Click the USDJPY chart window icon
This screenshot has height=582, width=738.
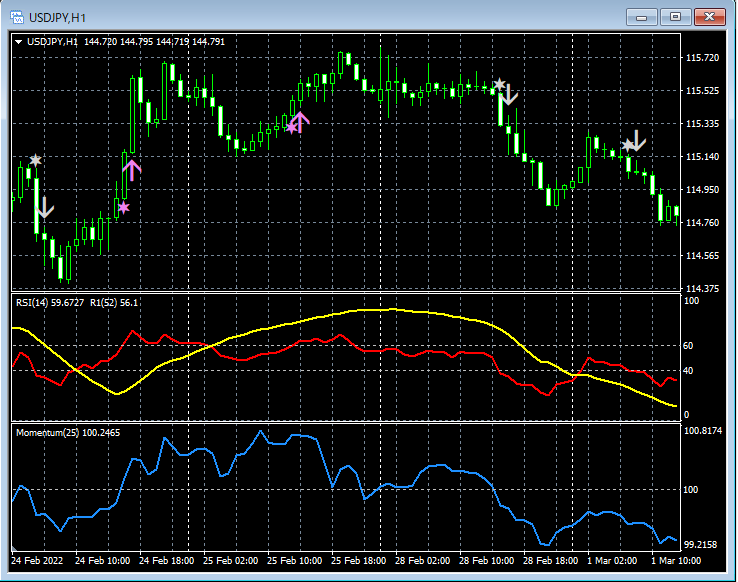tap(17, 16)
